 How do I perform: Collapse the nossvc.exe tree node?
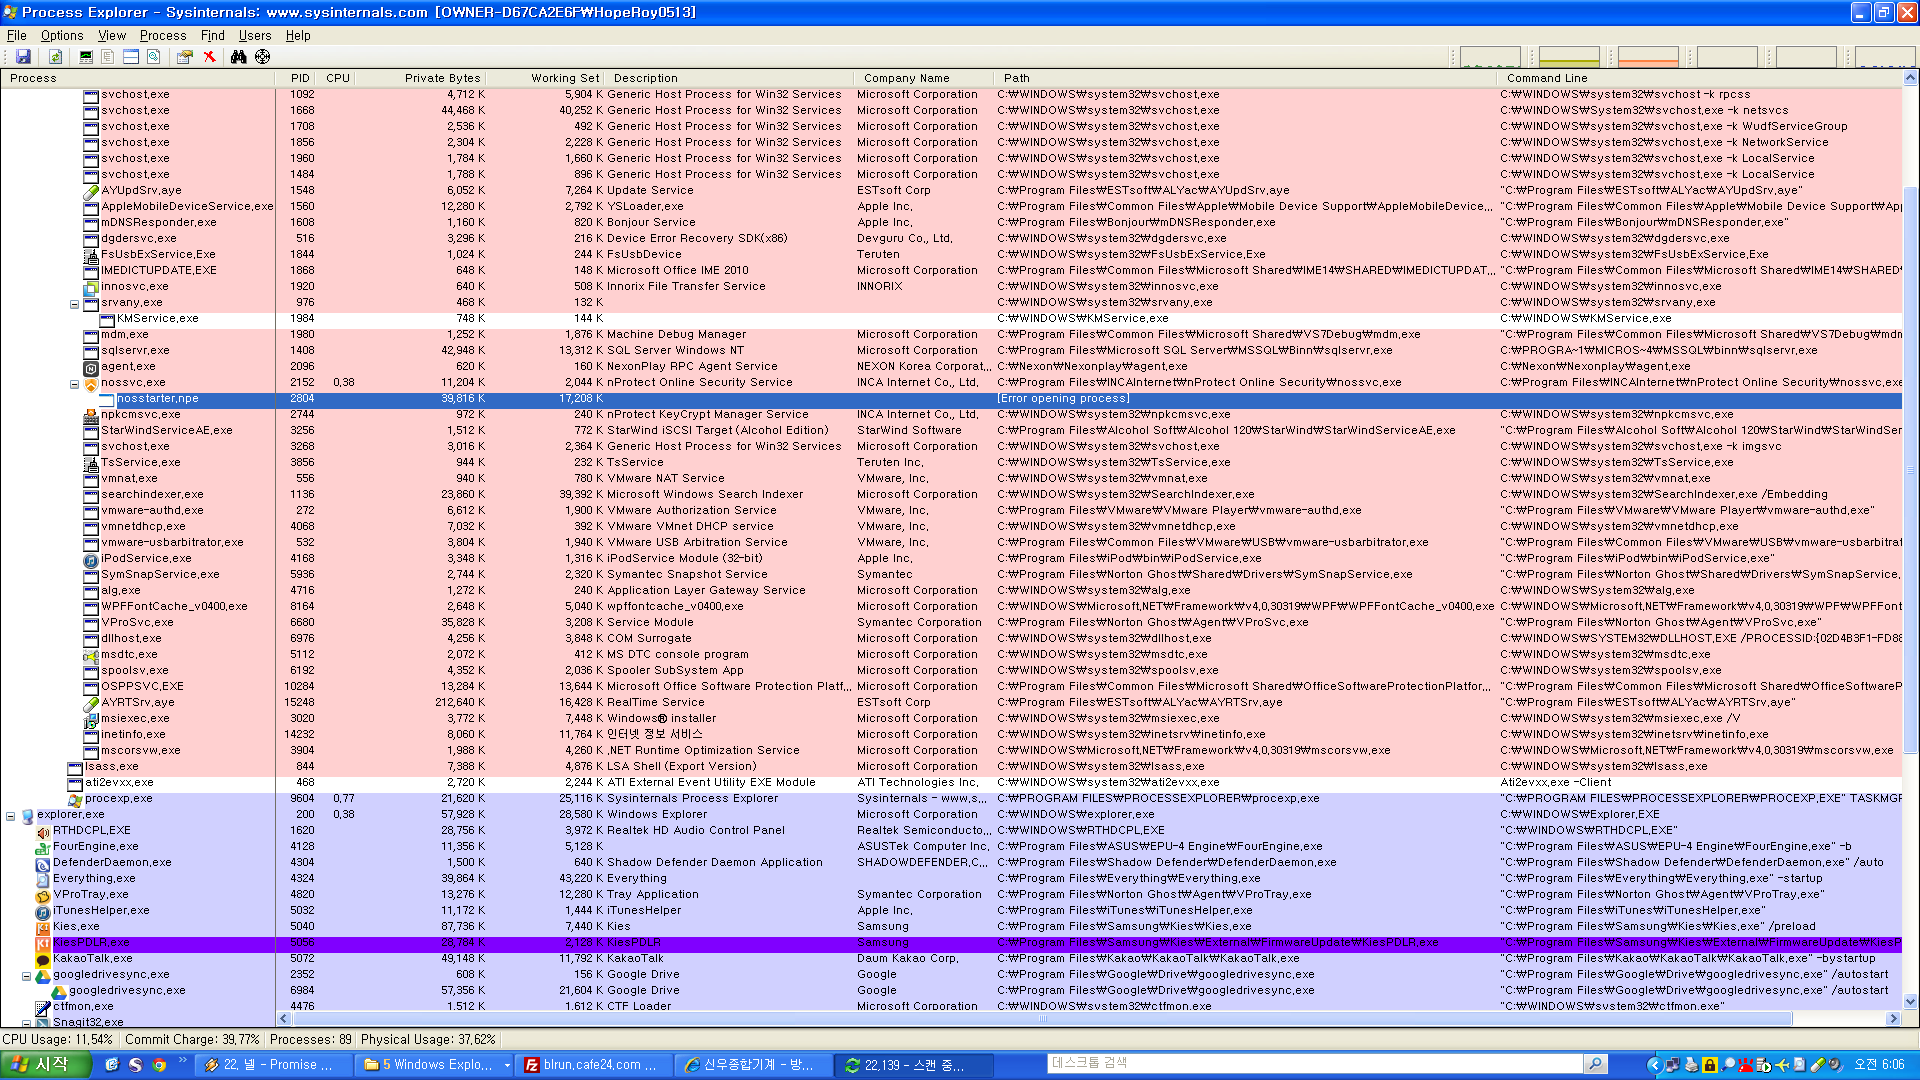tap(74, 383)
